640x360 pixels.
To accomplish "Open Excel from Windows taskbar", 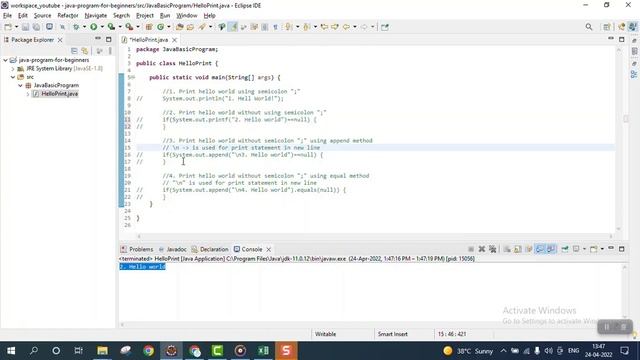I will coord(263,351).
